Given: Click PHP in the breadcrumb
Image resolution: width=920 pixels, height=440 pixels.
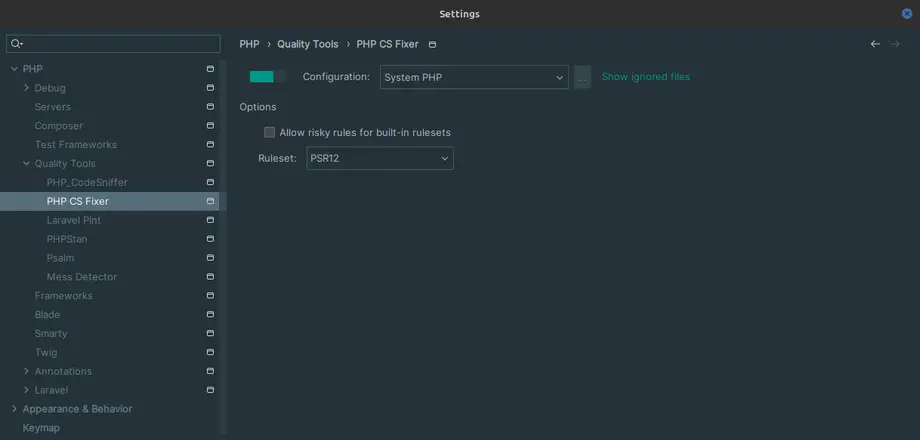Looking at the screenshot, I should tap(249, 44).
